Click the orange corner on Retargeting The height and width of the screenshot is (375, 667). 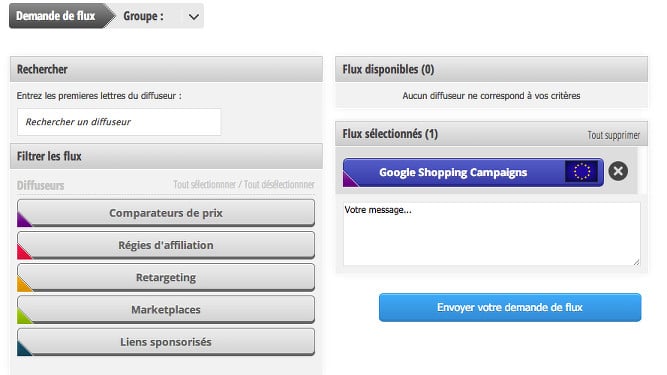23,284
